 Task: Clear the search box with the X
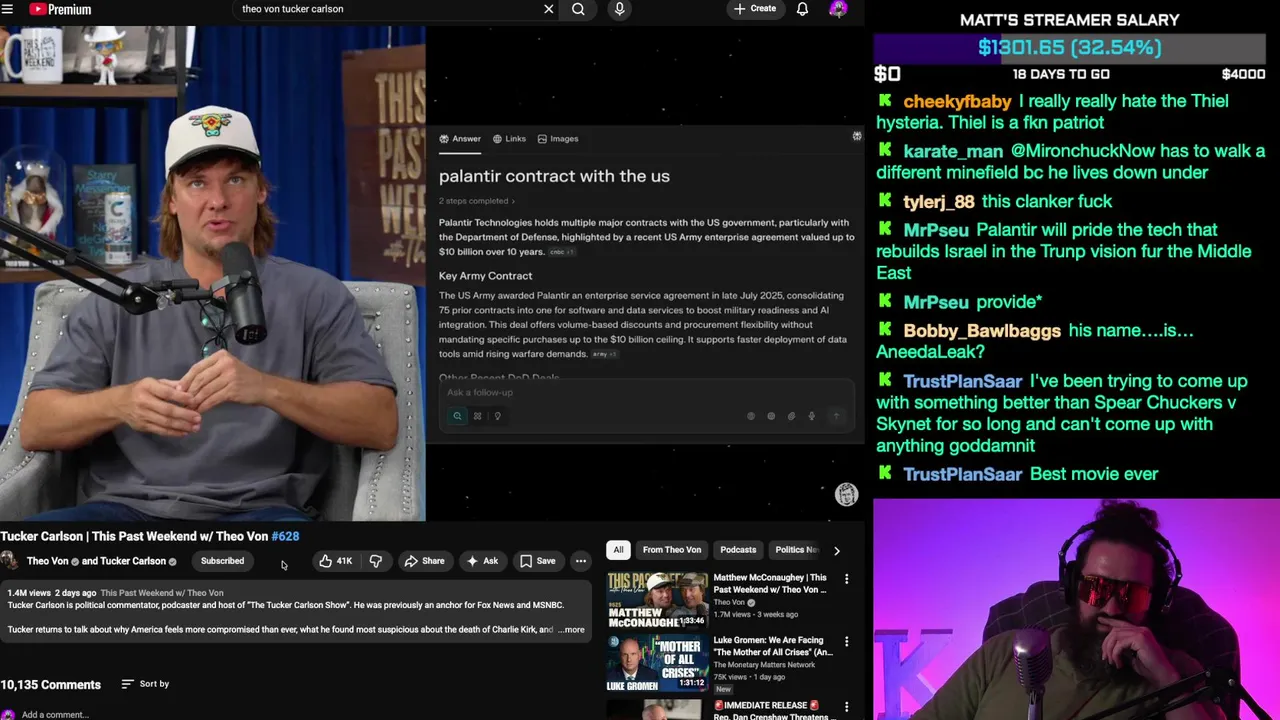pyautogui.click(x=548, y=9)
